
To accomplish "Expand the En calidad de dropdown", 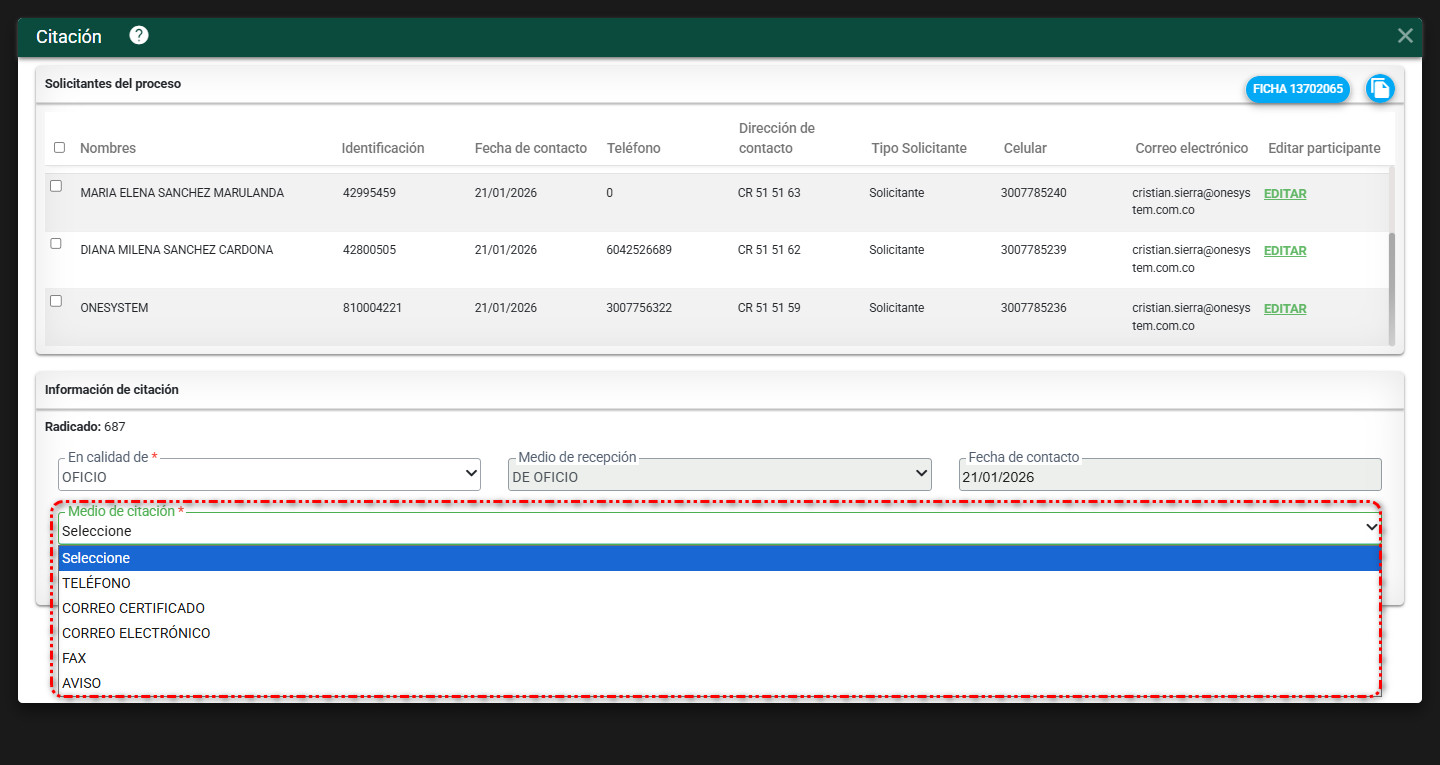I will click(270, 476).
